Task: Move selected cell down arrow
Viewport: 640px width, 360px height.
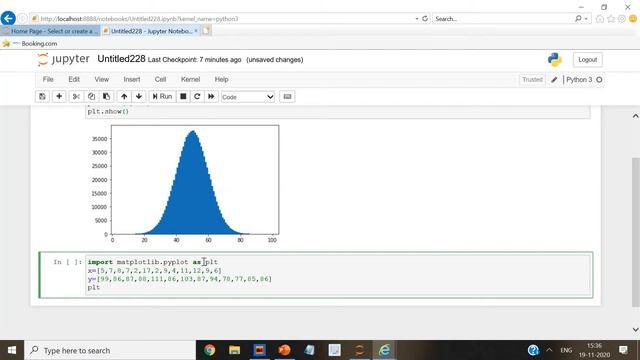Action: [139, 97]
